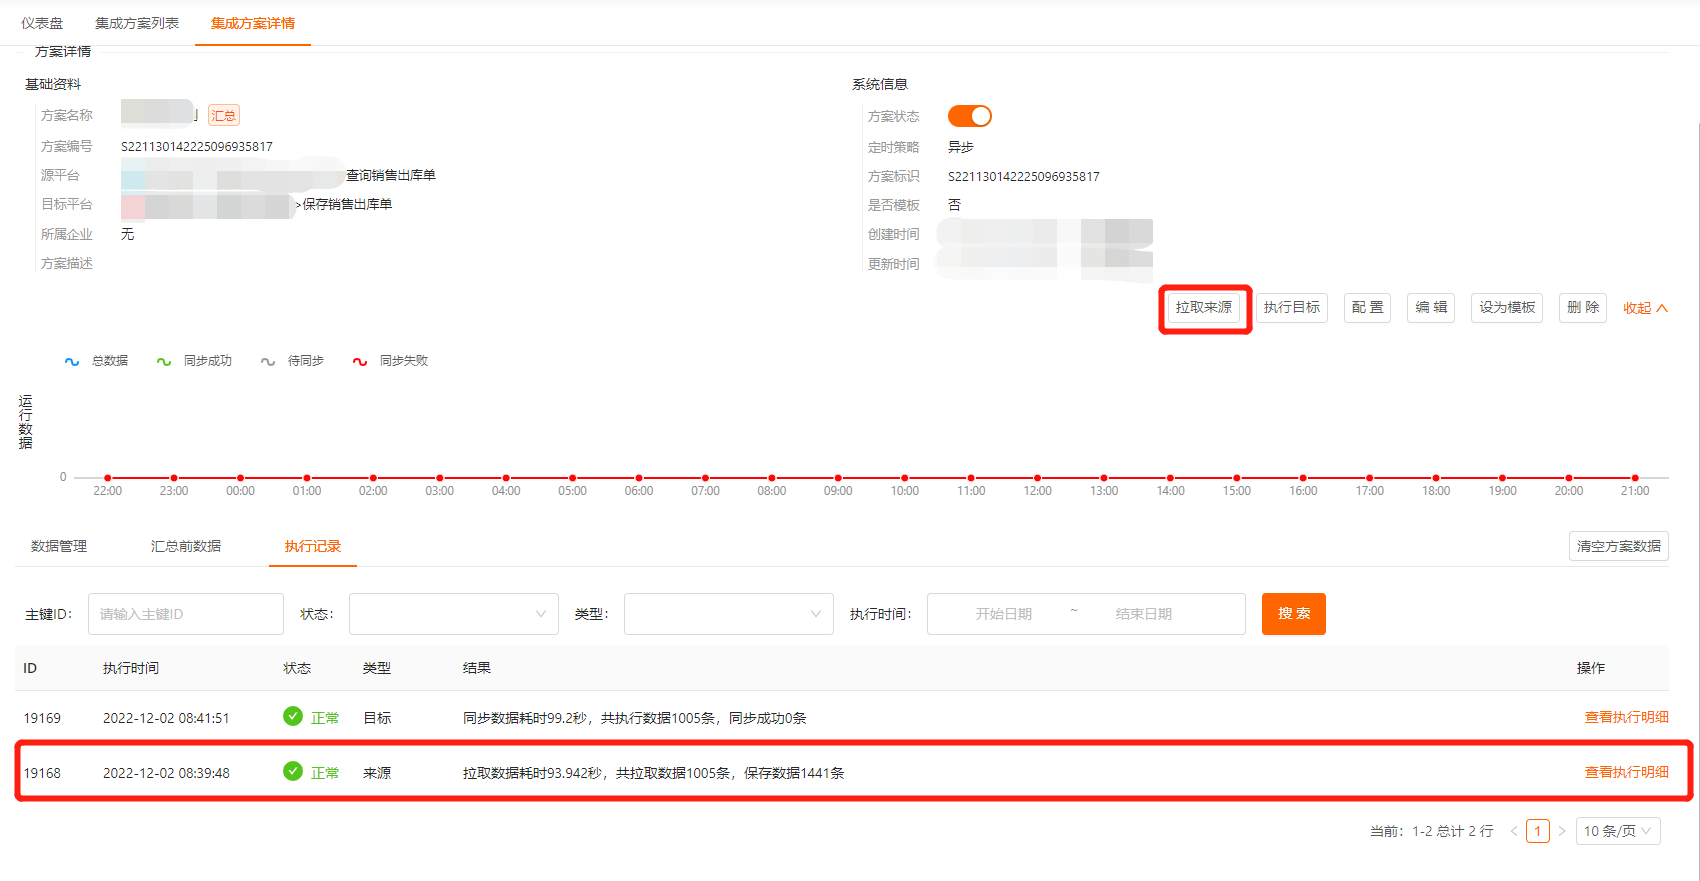This screenshot has width=1700, height=881.
Task: Open the 状态 dropdown filter
Action: 453,614
